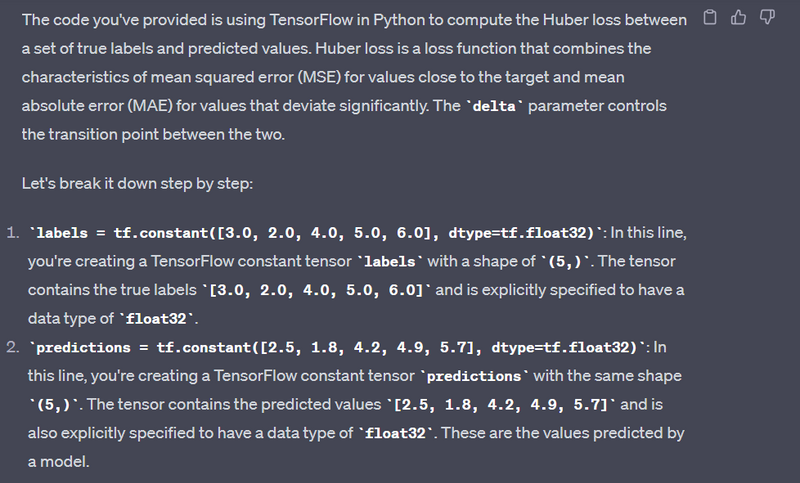800x483 pixels.
Task: Click the `(5,)` shape code in item one
Action: tap(565, 262)
